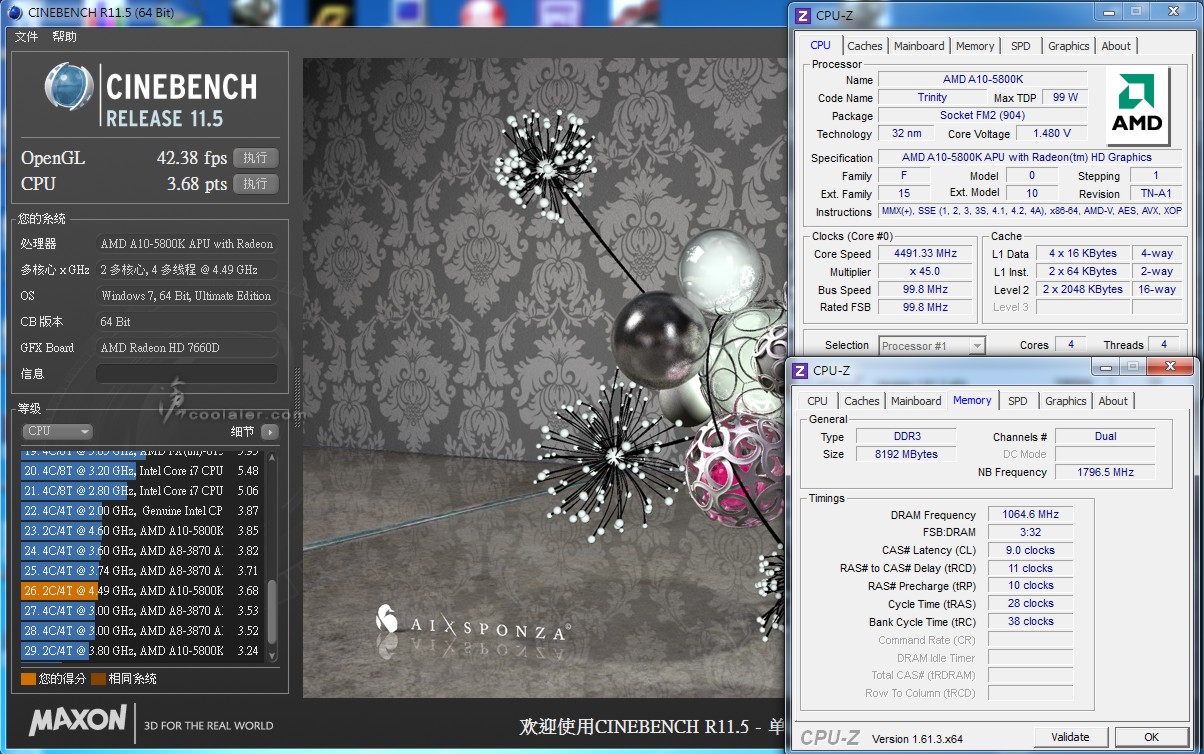The height and width of the screenshot is (754, 1204).
Task: Open the CPU ranking type dropdown
Action: pyautogui.click(x=57, y=431)
